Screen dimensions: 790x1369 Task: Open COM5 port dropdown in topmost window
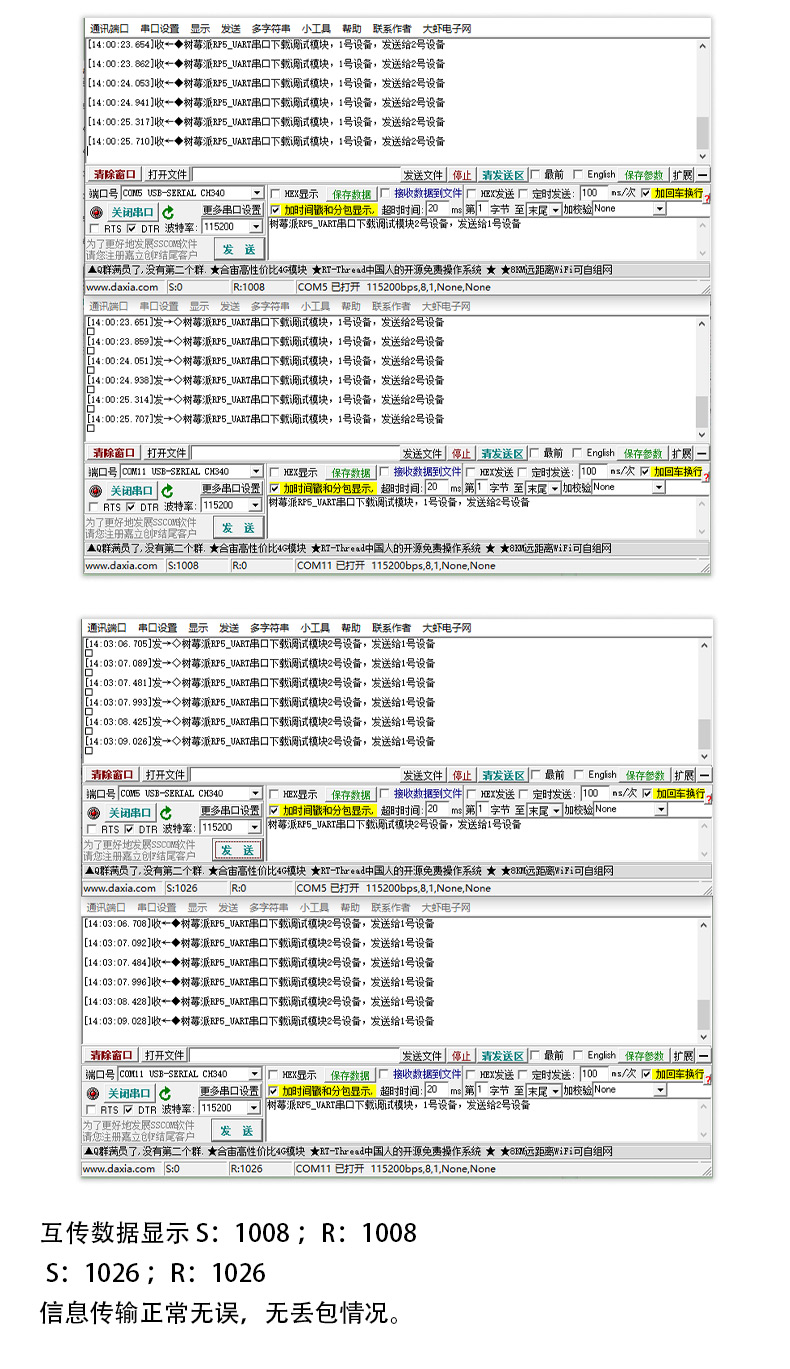coord(256,193)
